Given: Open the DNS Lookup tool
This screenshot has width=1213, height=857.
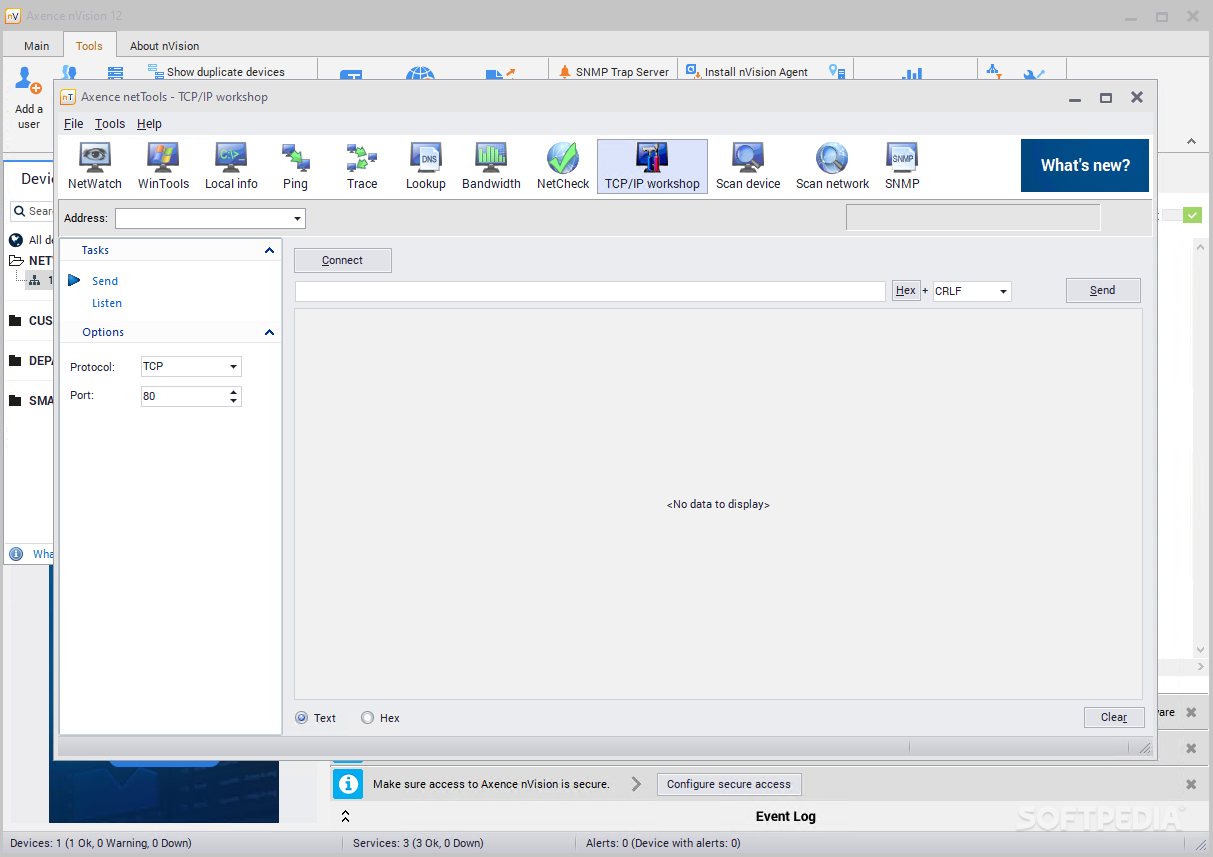Looking at the screenshot, I should (425, 166).
